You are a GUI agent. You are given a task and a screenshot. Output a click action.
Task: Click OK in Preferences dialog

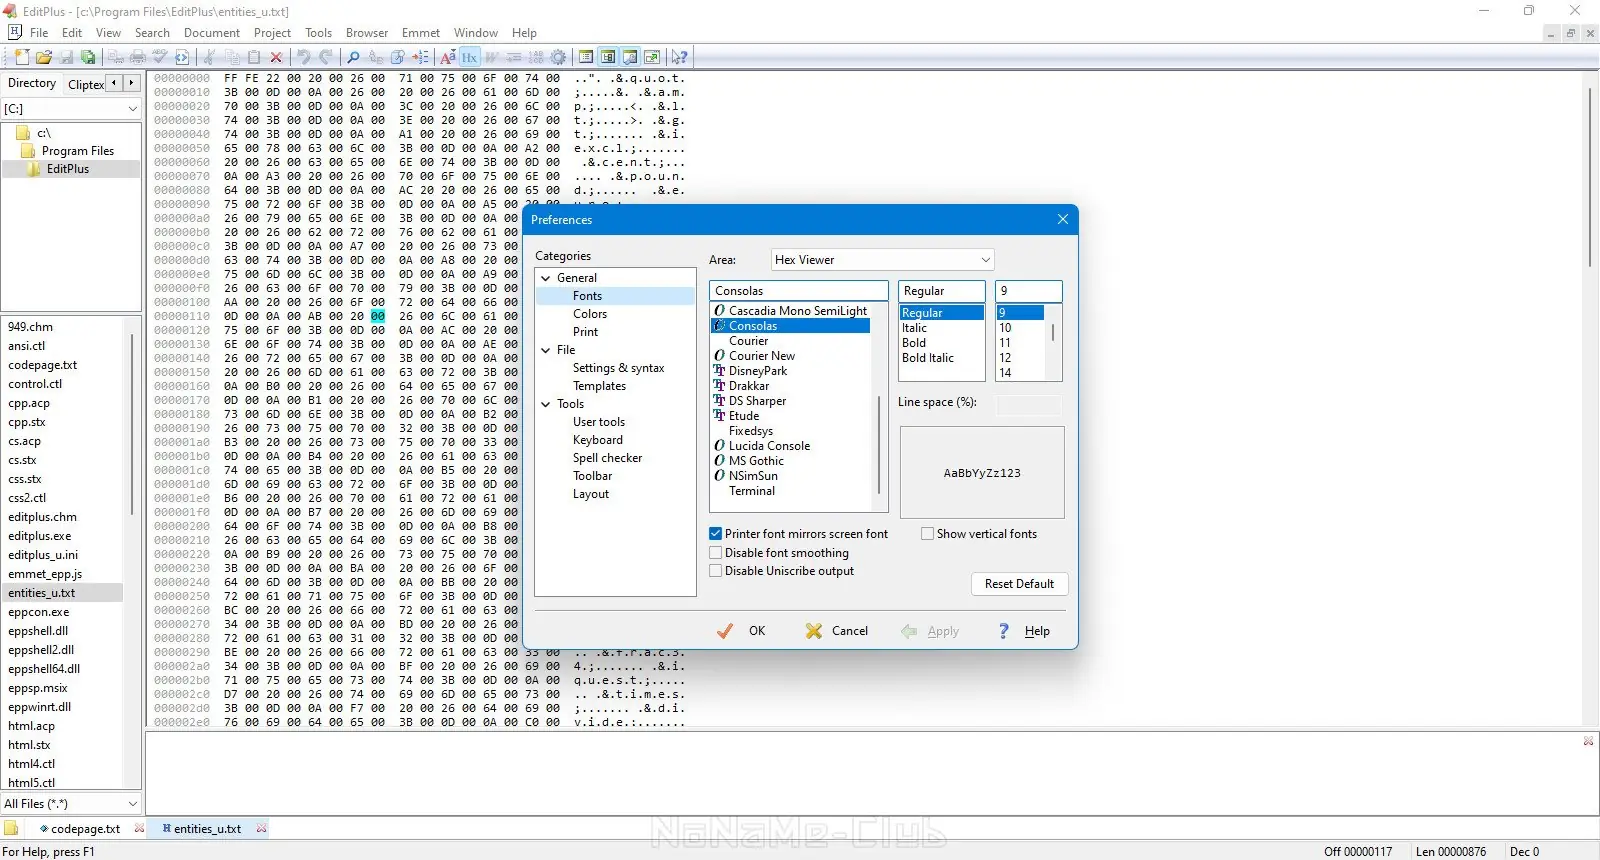click(743, 631)
